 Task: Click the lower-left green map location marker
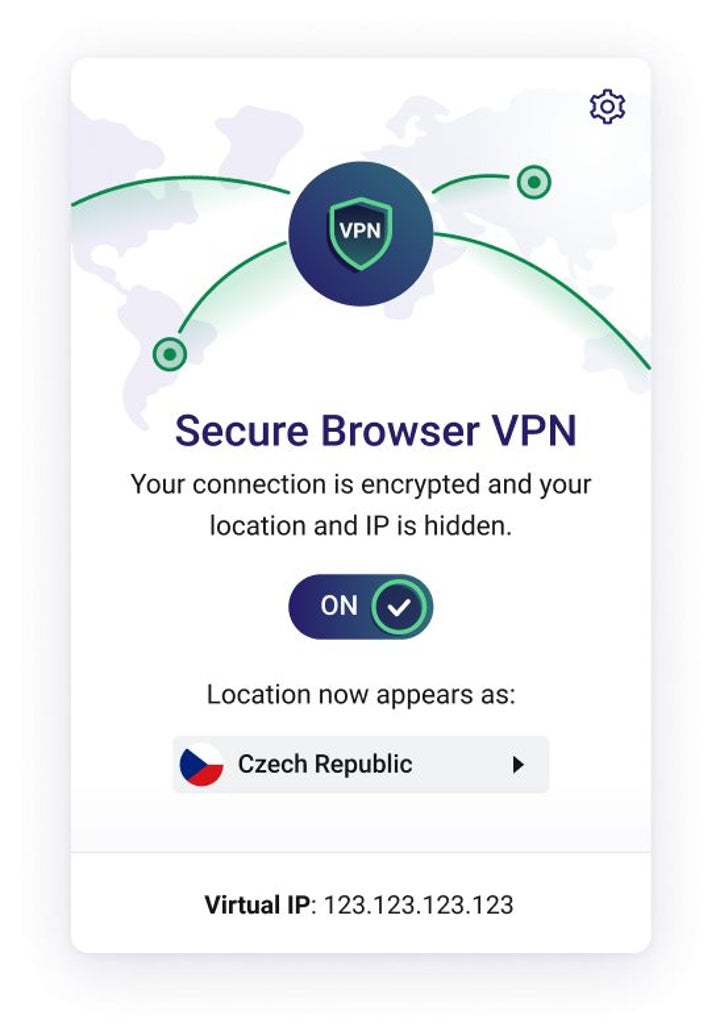170,354
